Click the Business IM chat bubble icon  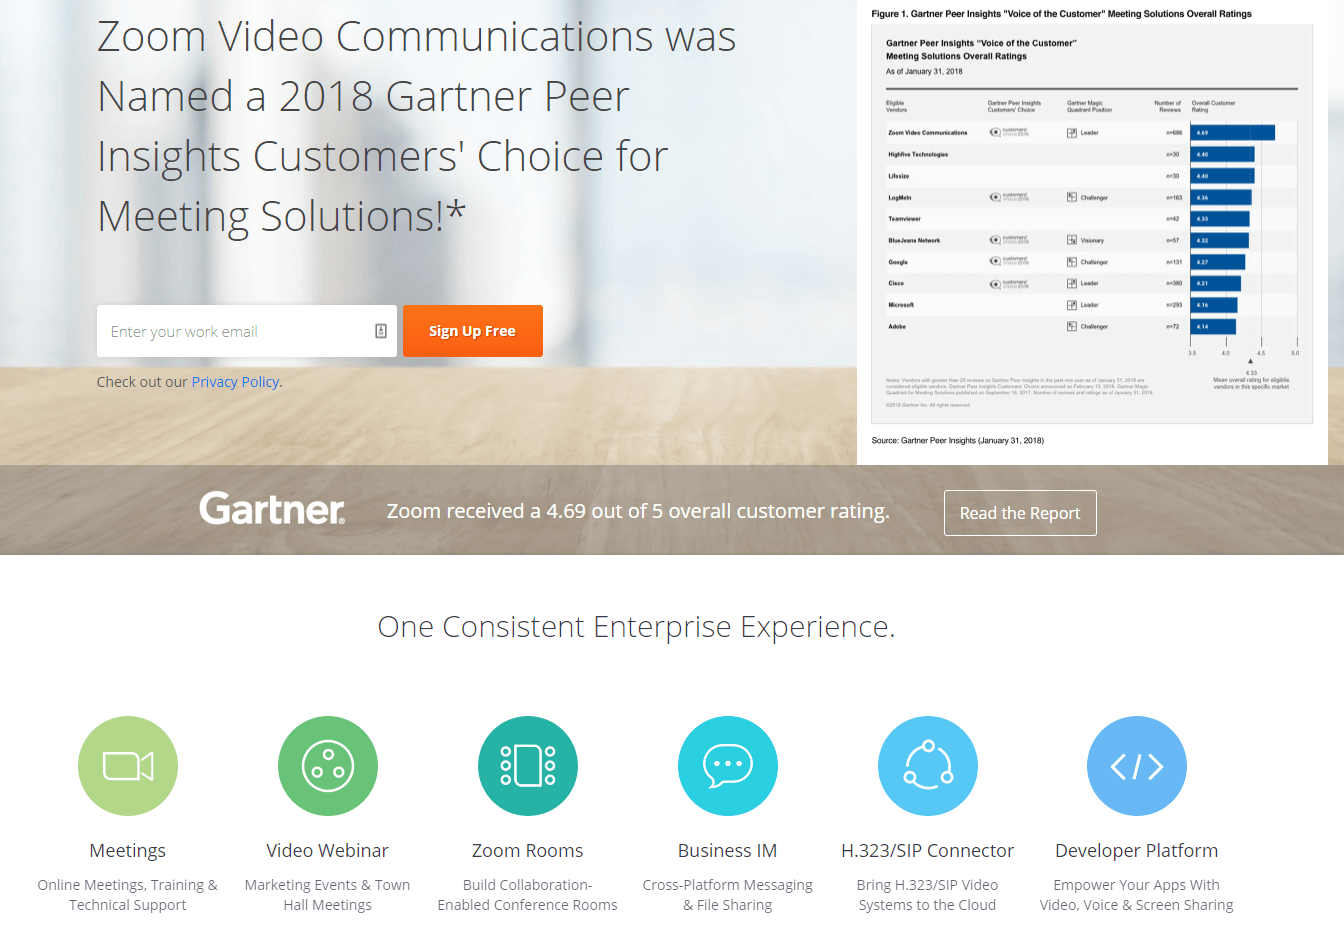pyautogui.click(x=728, y=766)
